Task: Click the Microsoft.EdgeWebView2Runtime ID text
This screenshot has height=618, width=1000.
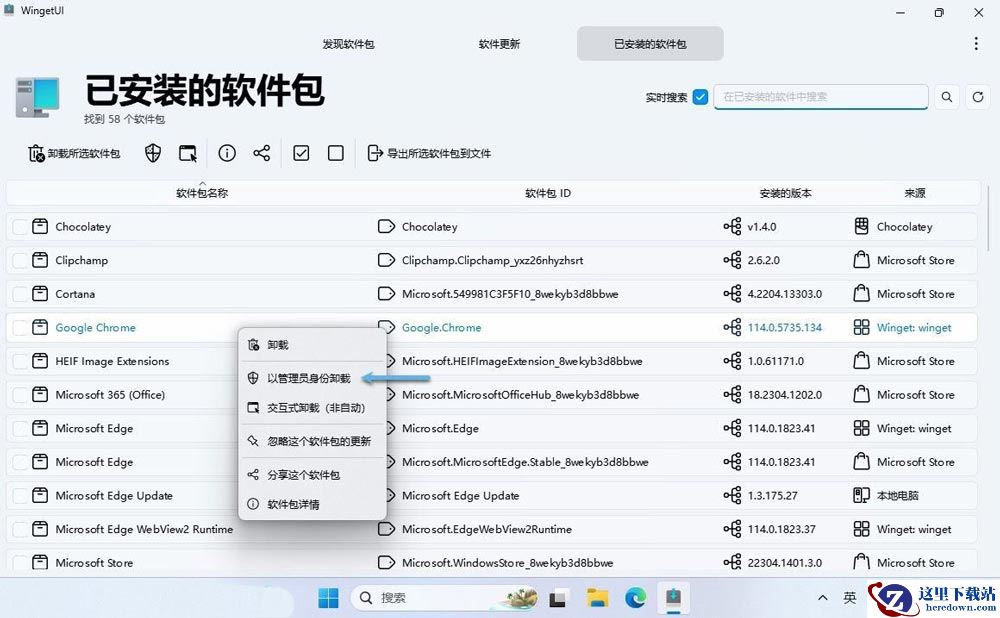Action: (487, 529)
